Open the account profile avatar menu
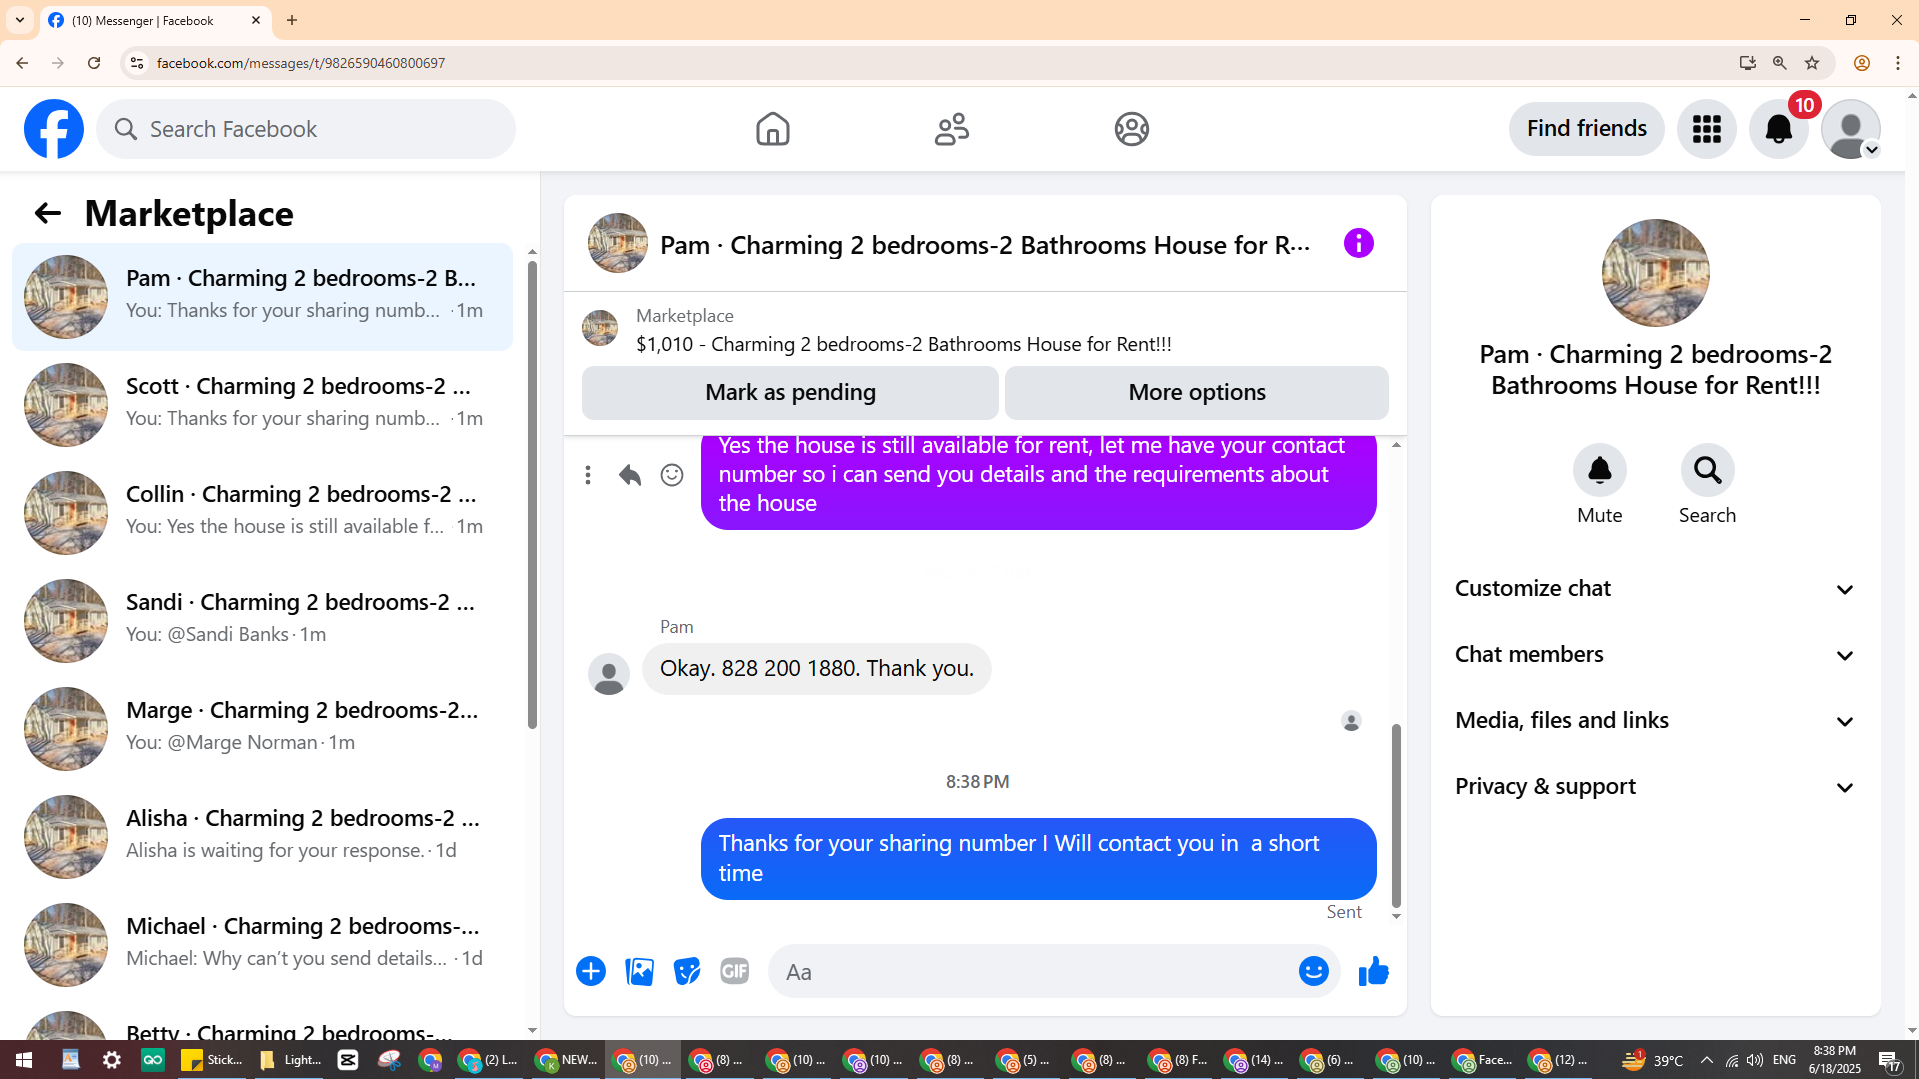 pyautogui.click(x=1851, y=129)
